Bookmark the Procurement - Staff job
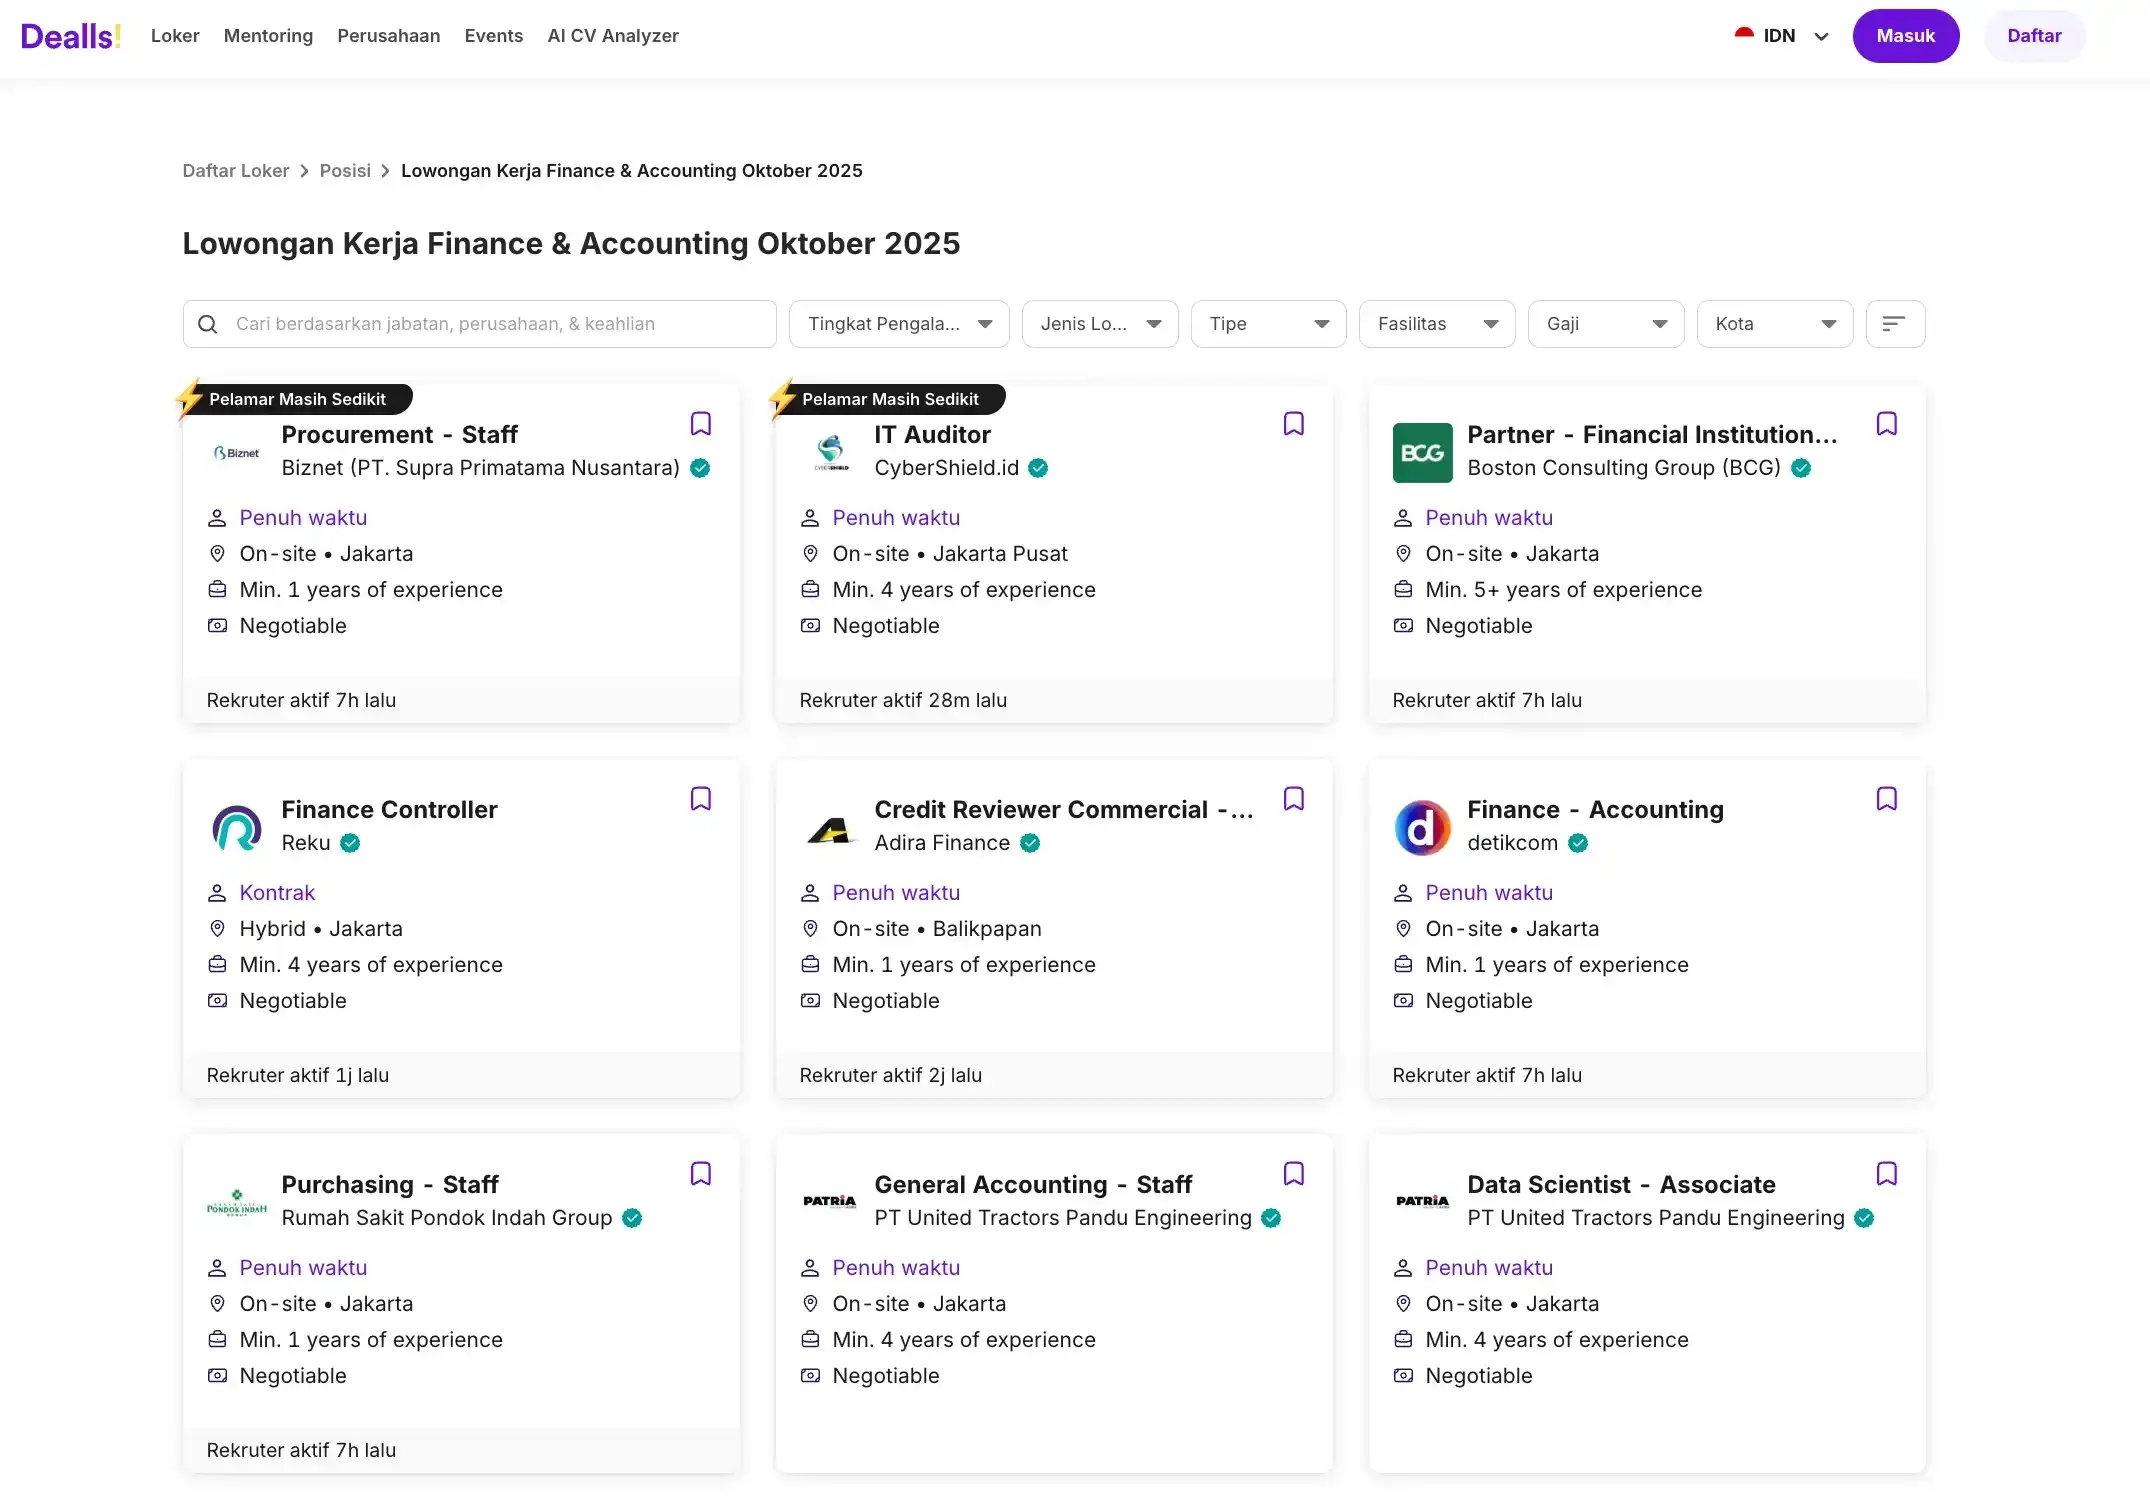Image resolution: width=2150 pixels, height=1496 pixels. pyautogui.click(x=700, y=424)
